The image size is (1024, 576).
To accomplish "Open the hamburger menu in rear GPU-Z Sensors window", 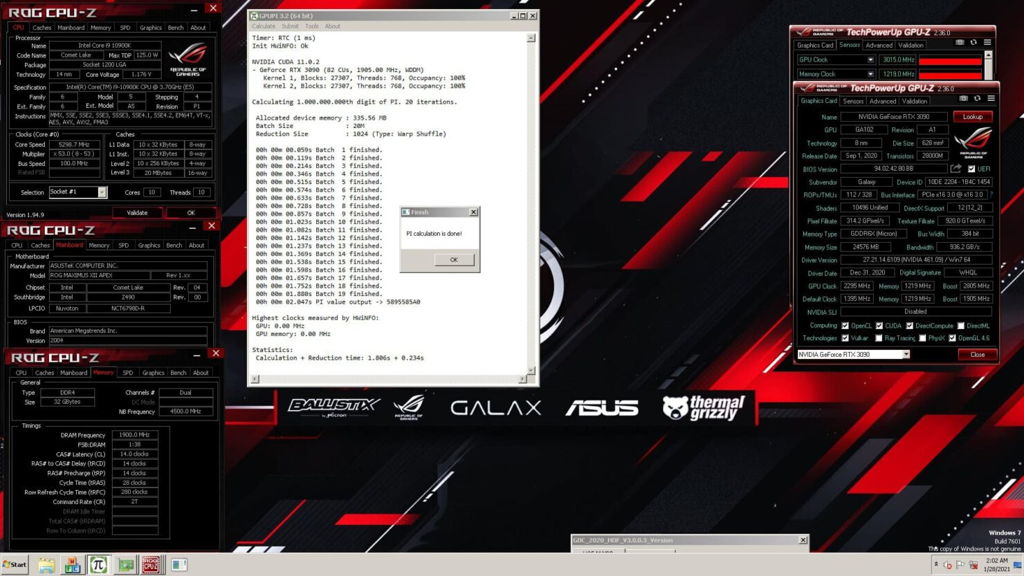I will (x=987, y=42).
